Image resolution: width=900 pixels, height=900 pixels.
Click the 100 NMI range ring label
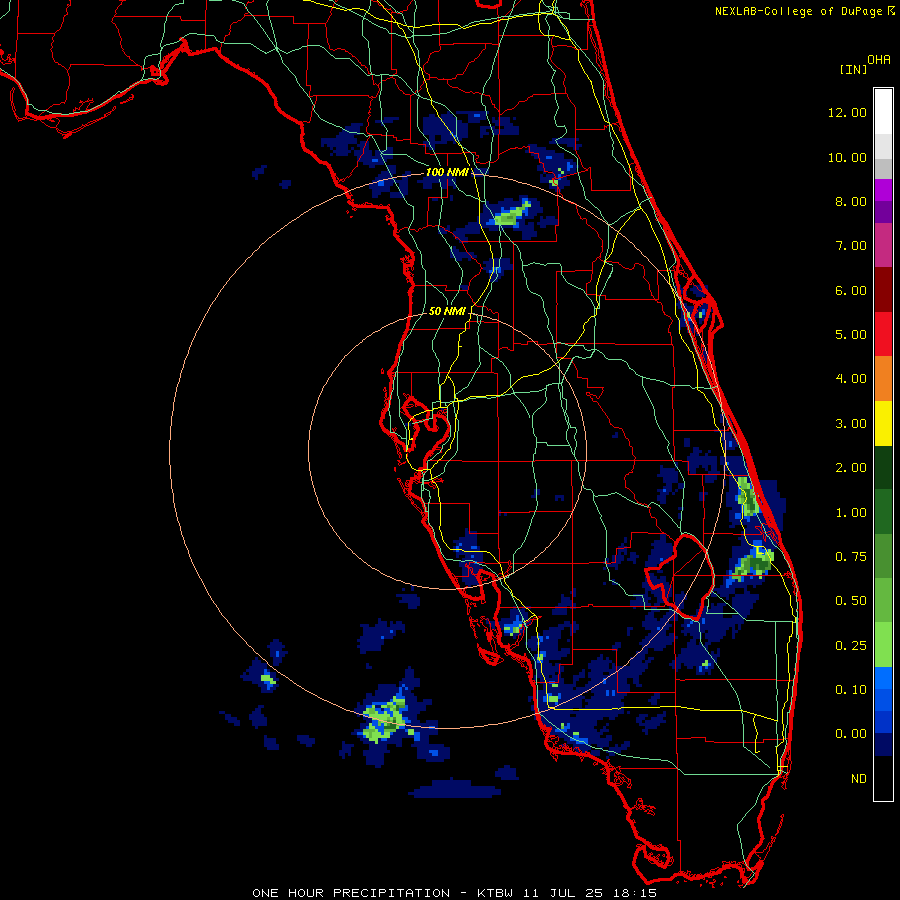(x=447, y=172)
